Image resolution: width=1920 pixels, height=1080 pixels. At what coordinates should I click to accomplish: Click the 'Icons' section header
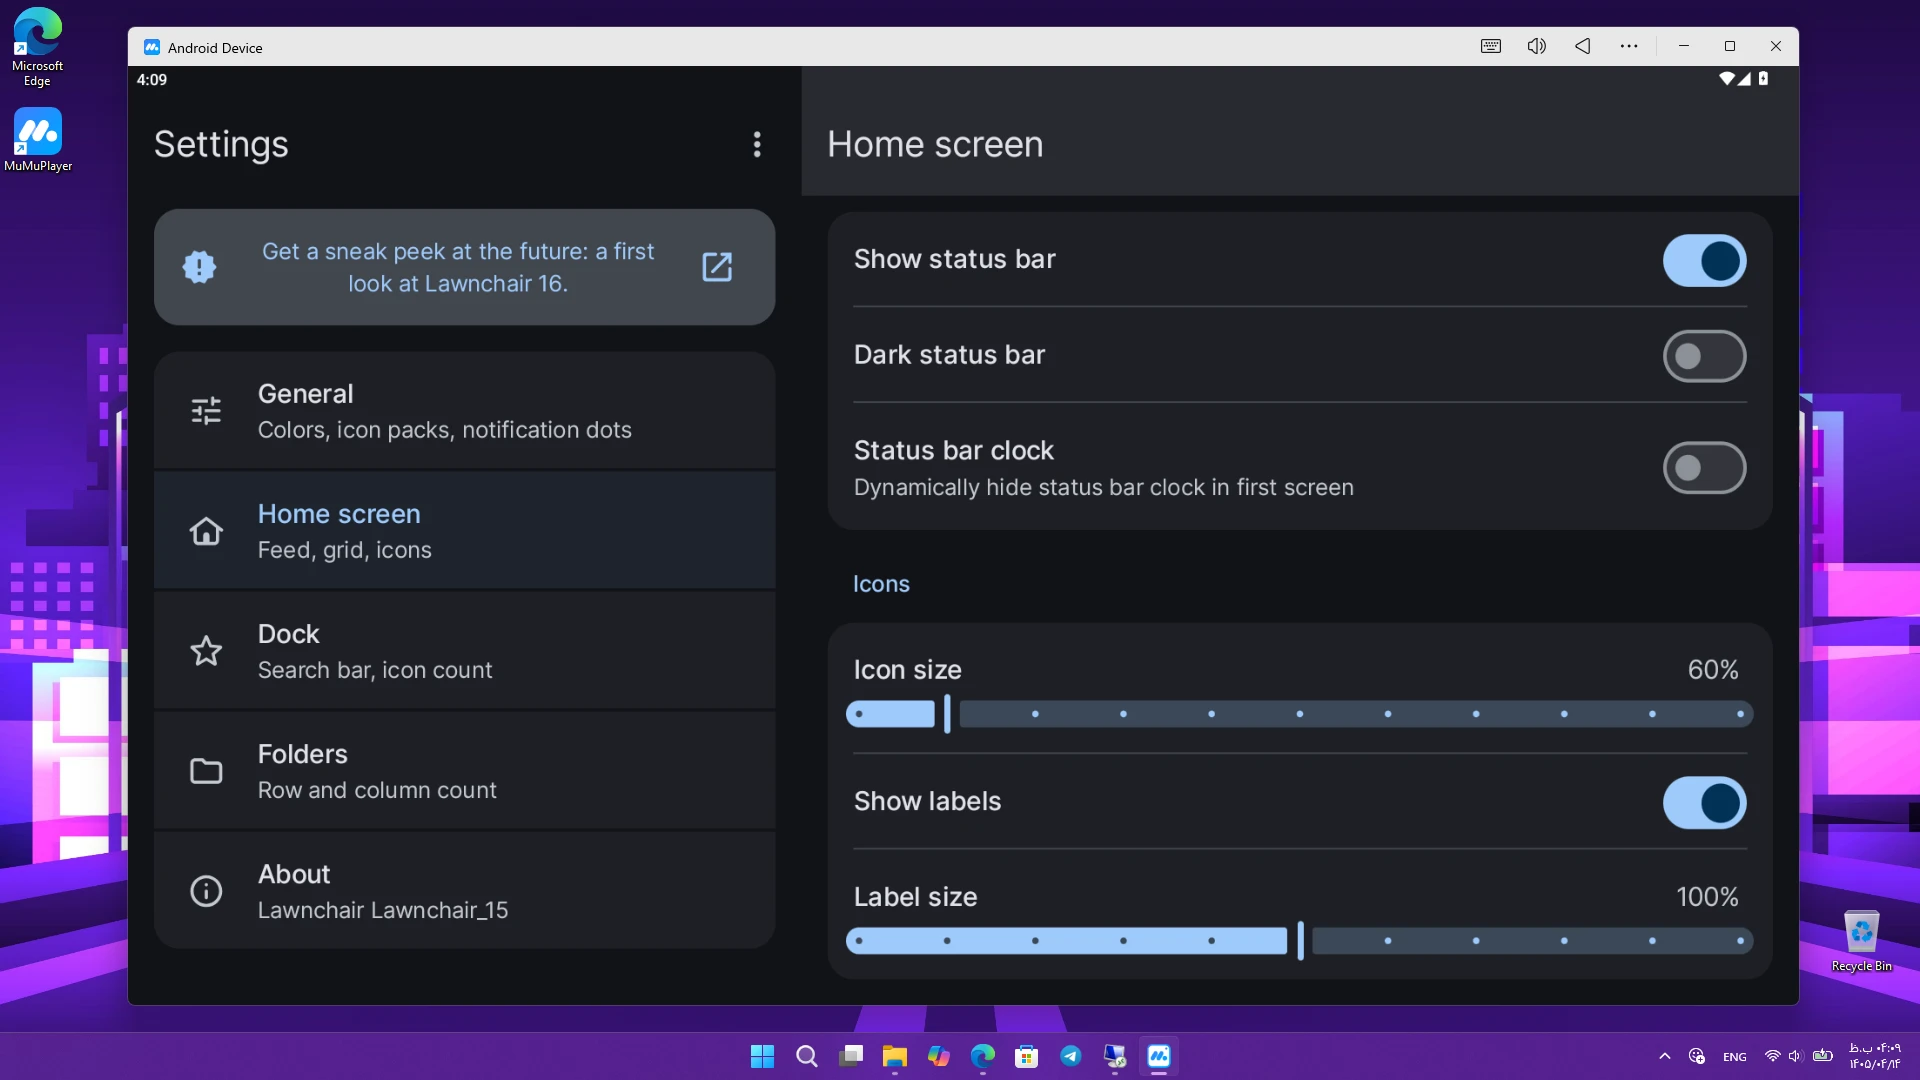[881, 584]
